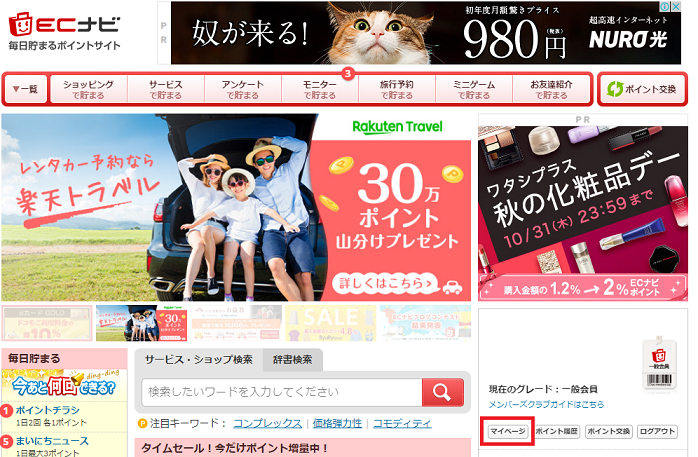Click the orange P coin icon by keywords
The width and height of the screenshot is (698, 457).
pyautogui.click(x=142, y=423)
